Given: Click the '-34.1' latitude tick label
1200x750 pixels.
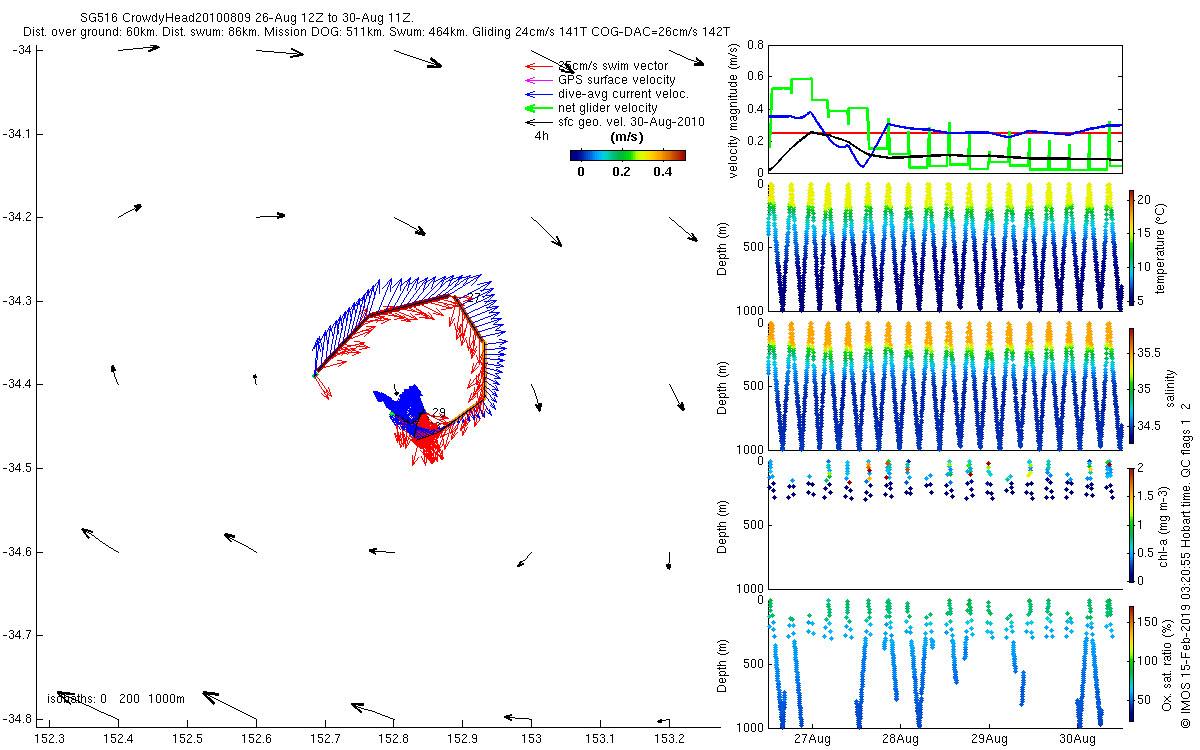Looking at the screenshot, I should (17, 134).
